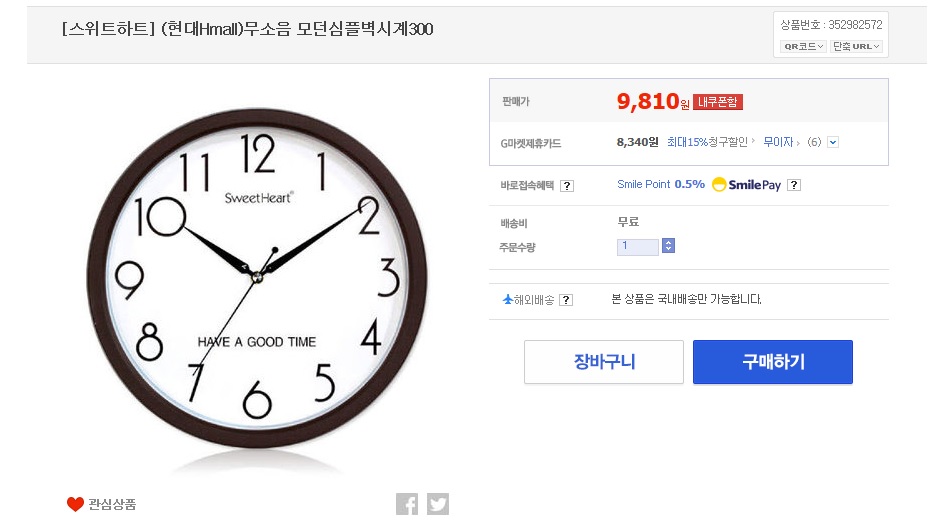Share product via Twitter bird icon
Viewport: 932px width, 526px height.
pyautogui.click(x=438, y=504)
